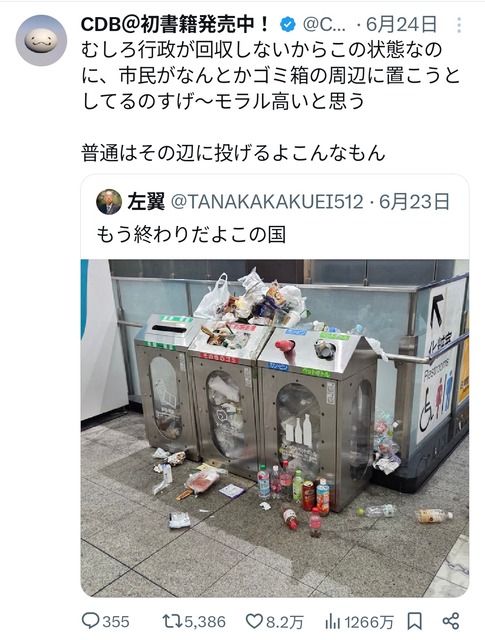Click quoted display name 左翼

click(x=146, y=202)
